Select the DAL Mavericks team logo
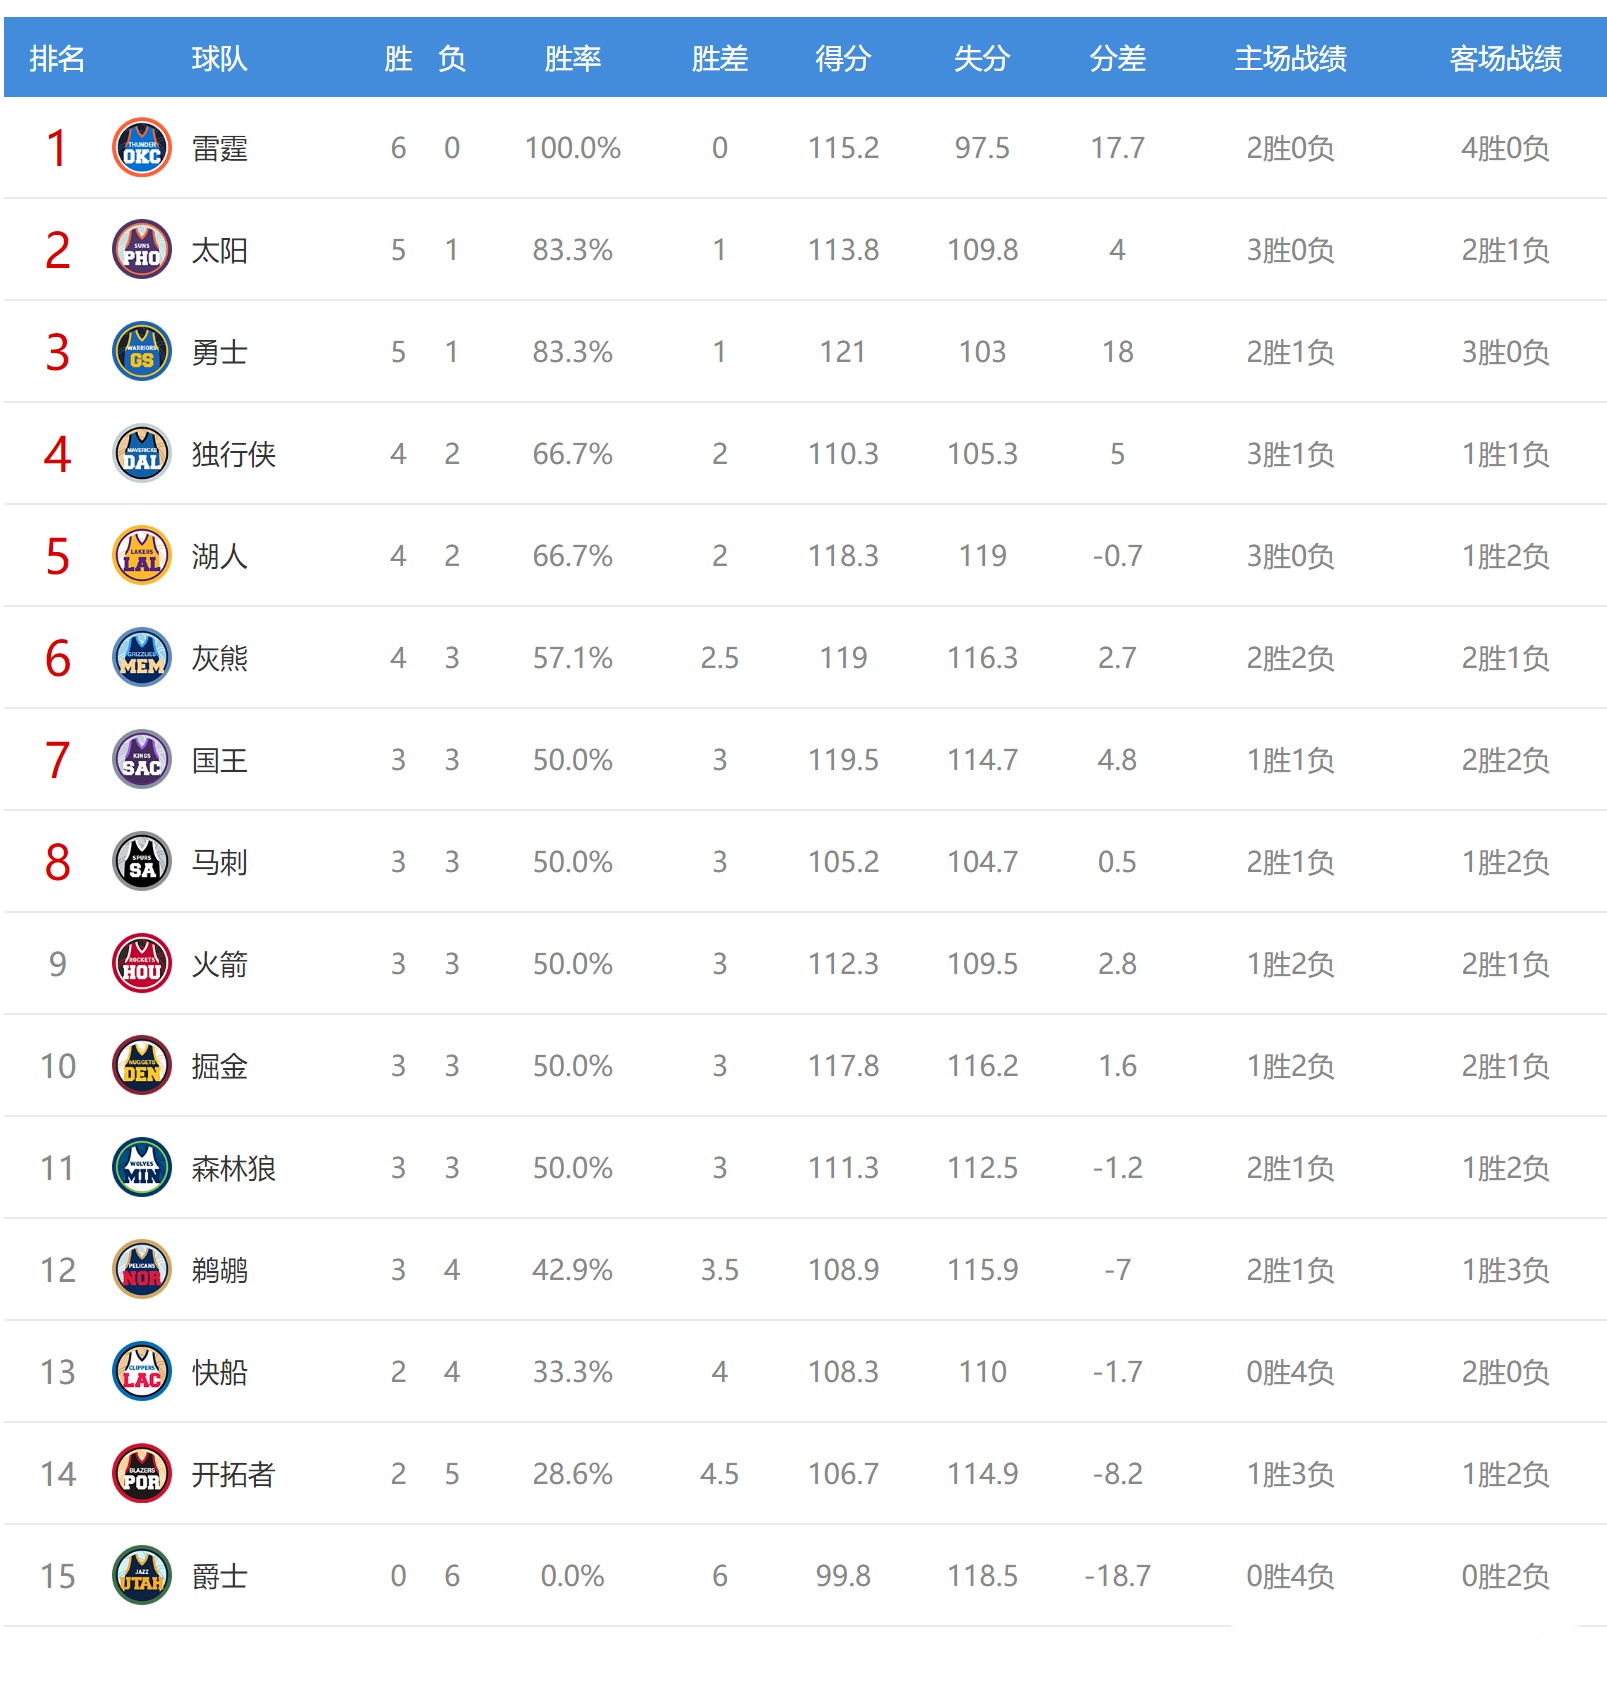 coord(142,454)
